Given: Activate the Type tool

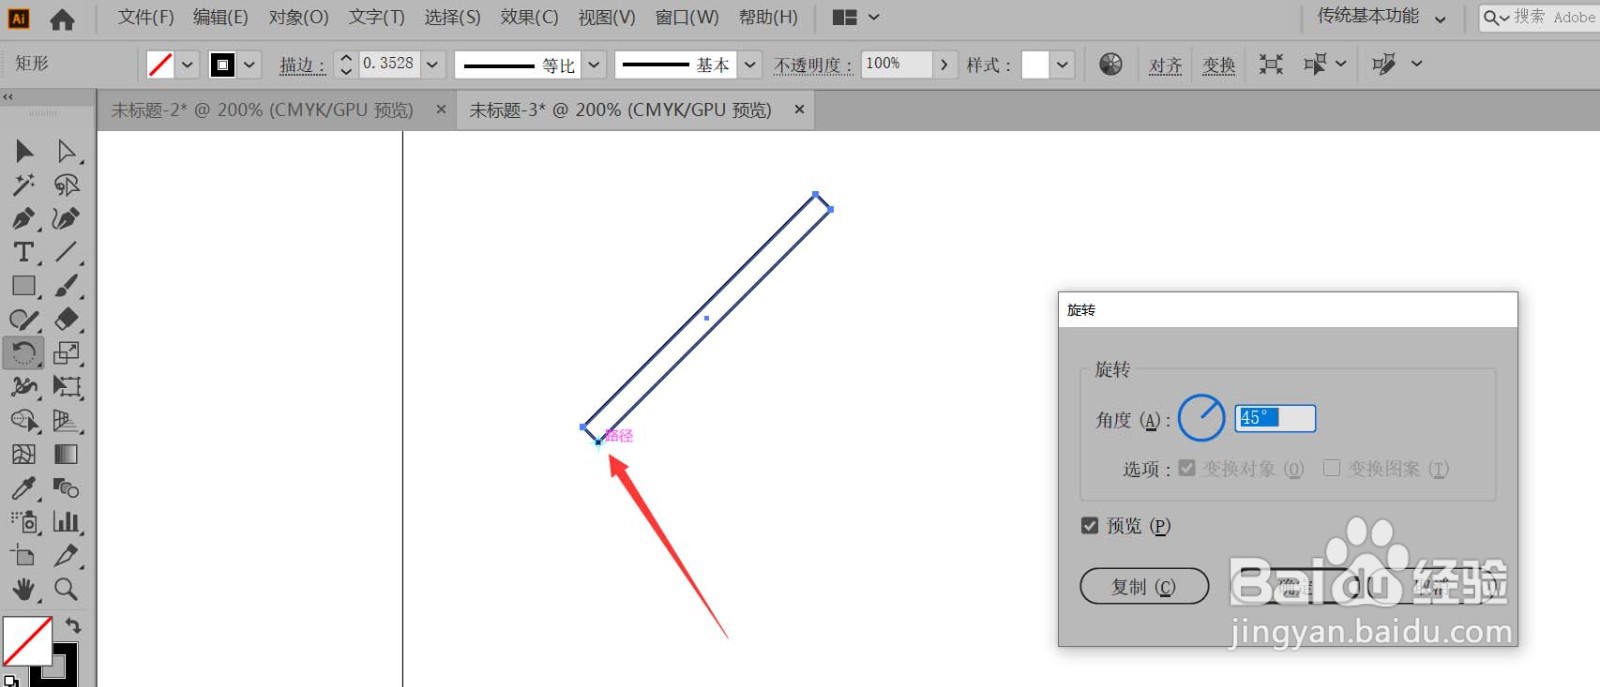Looking at the screenshot, I should click(x=24, y=252).
